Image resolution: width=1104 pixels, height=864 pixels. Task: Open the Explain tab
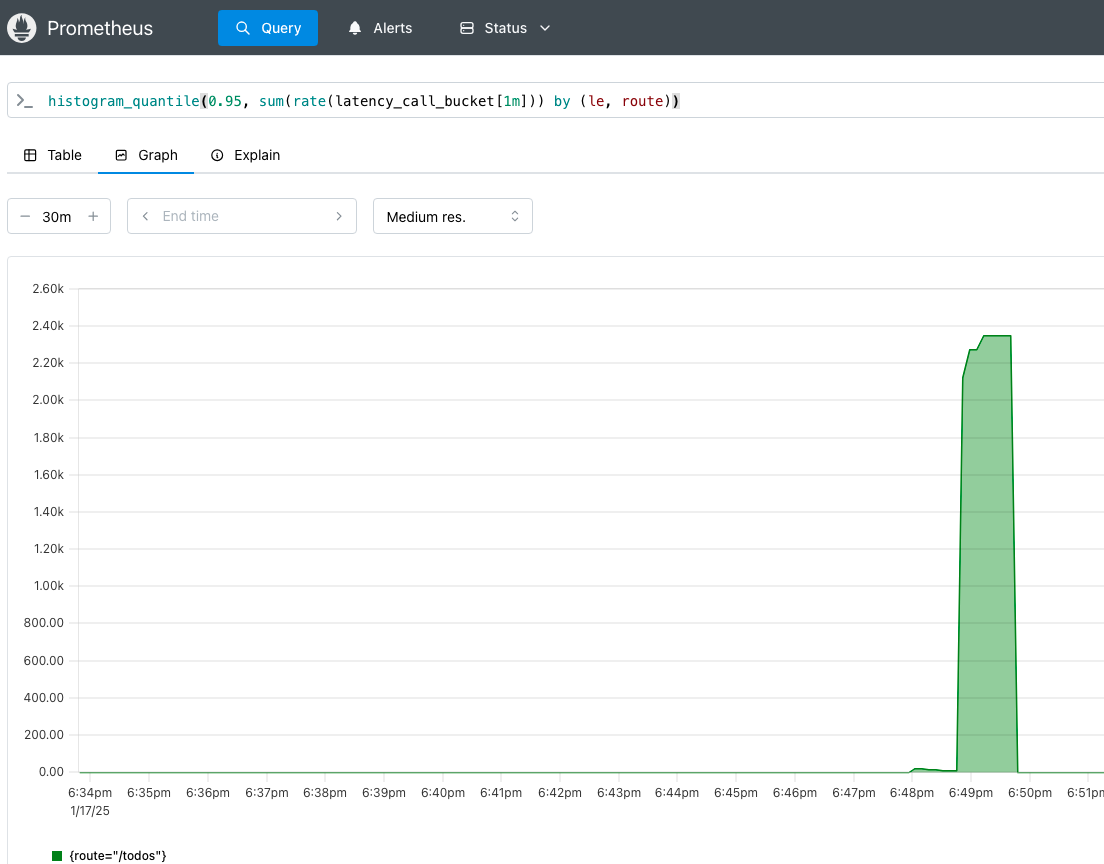(245, 155)
